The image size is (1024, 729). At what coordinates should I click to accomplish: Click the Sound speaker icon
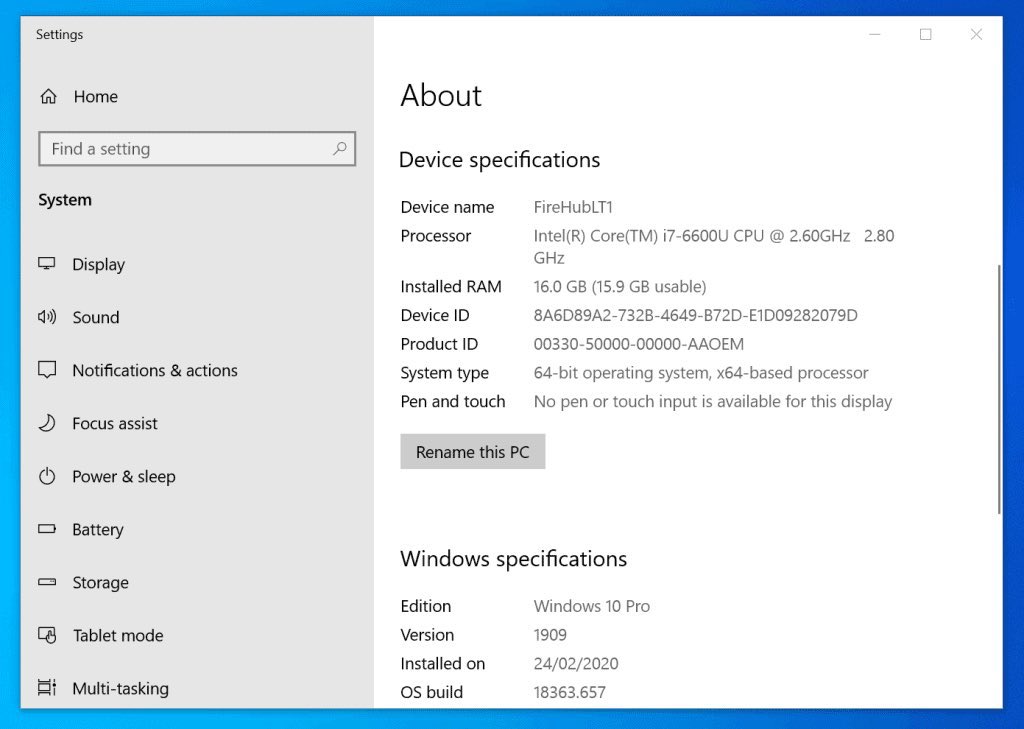coord(47,317)
